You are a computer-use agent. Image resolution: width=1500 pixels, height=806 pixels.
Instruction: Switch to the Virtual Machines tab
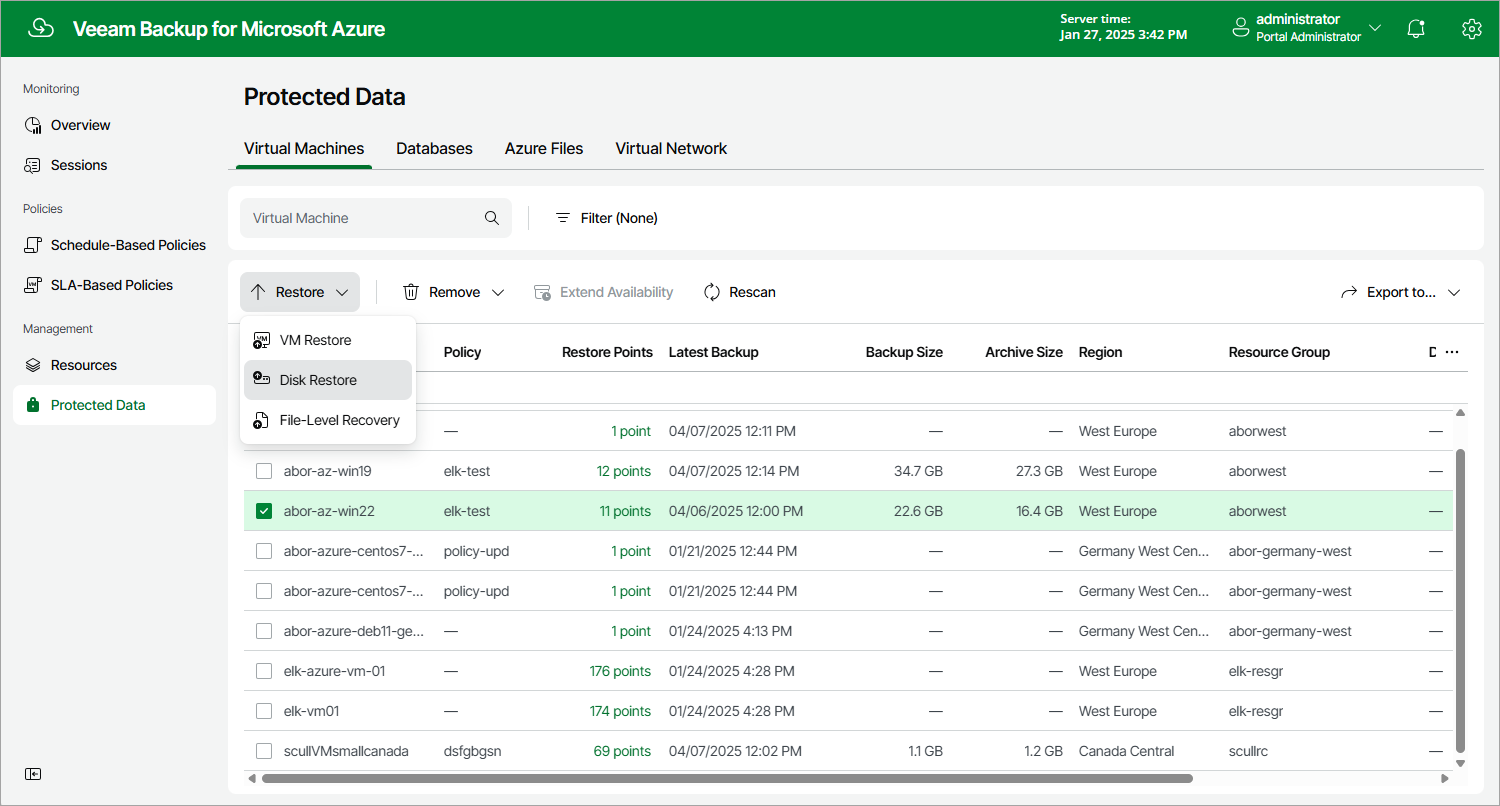click(x=304, y=148)
